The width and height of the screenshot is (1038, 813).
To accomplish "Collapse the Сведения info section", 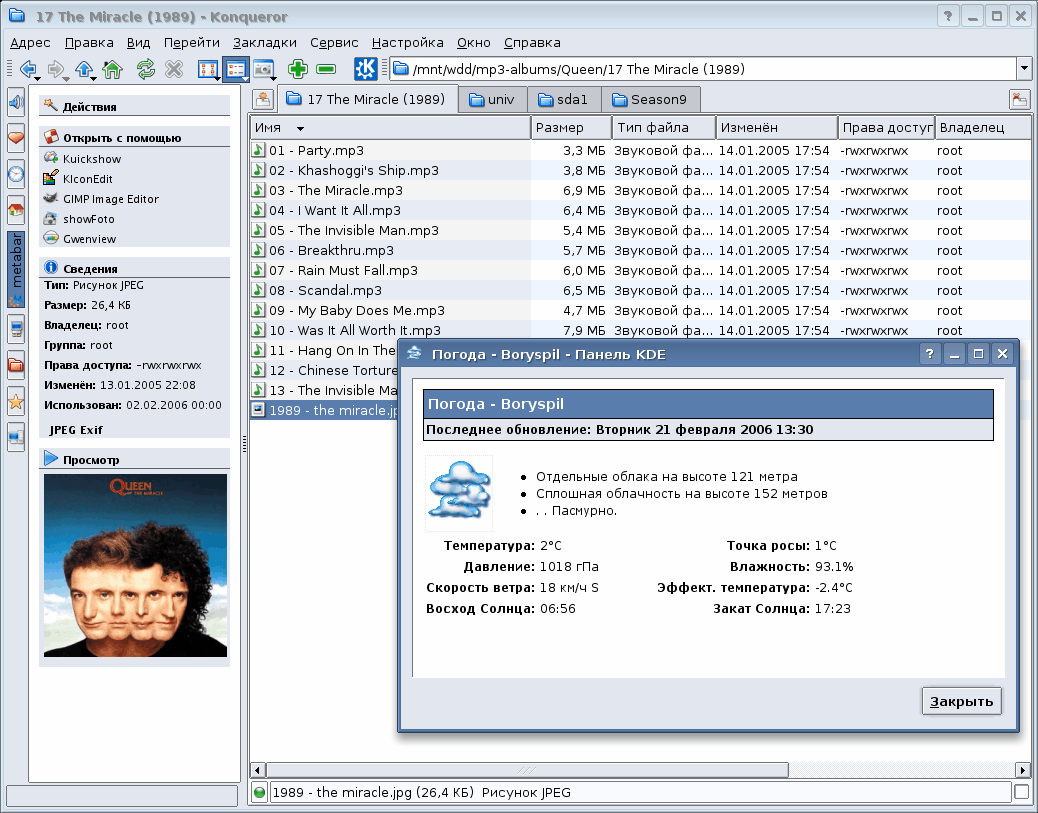I will point(52,268).
